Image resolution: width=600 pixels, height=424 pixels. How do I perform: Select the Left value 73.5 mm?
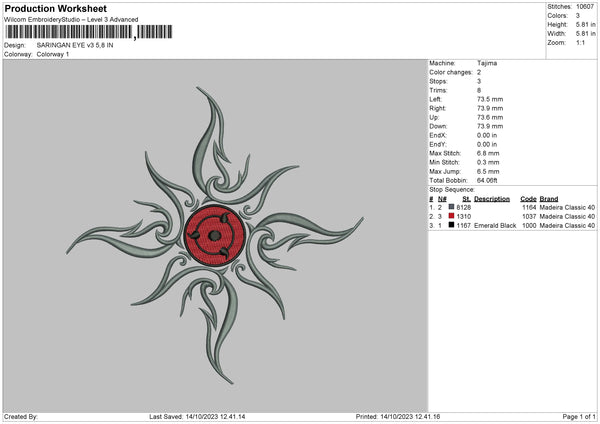tap(490, 99)
